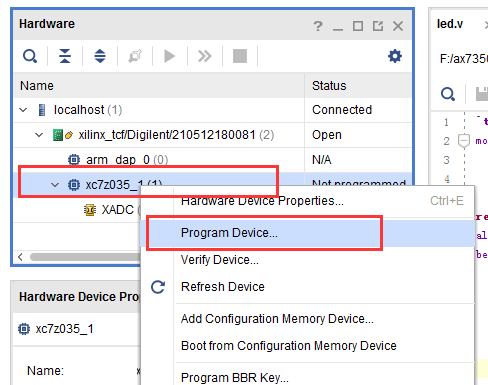Image resolution: width=488 pixels, height=385 pixels.
Task: Choose Verify Device from context menu
Action: click(x=308, y=260)
